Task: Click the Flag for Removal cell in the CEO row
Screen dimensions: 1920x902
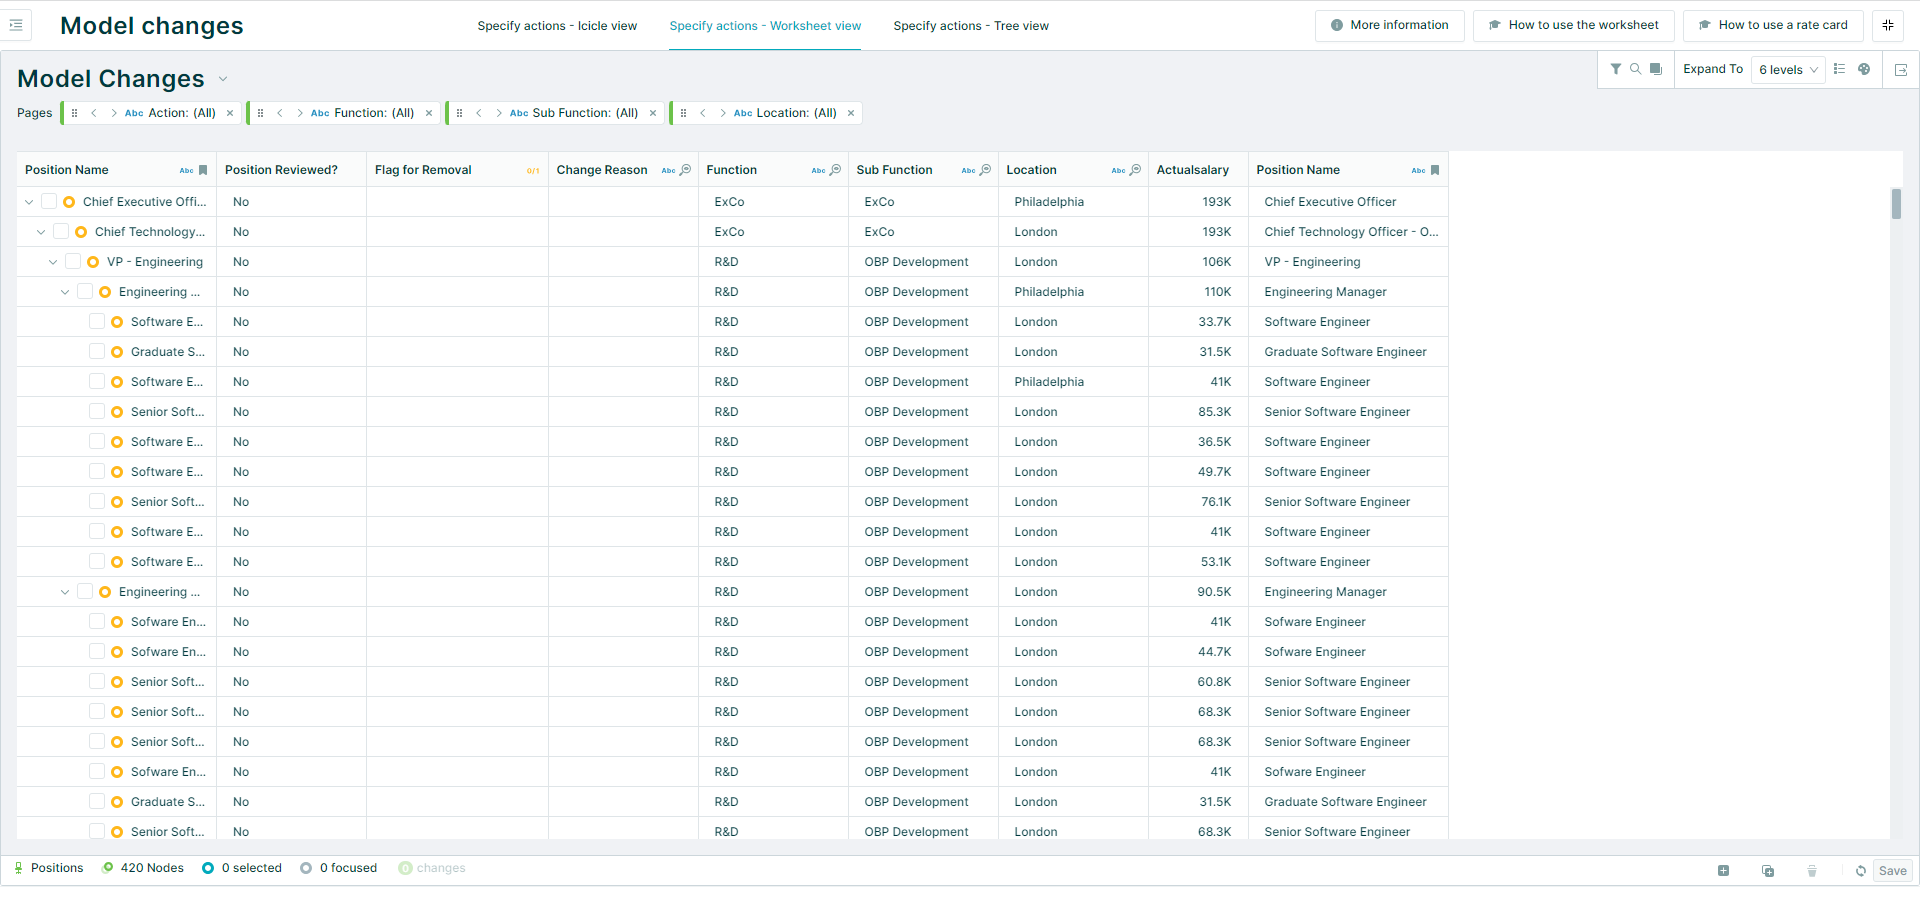Action: 457,202
